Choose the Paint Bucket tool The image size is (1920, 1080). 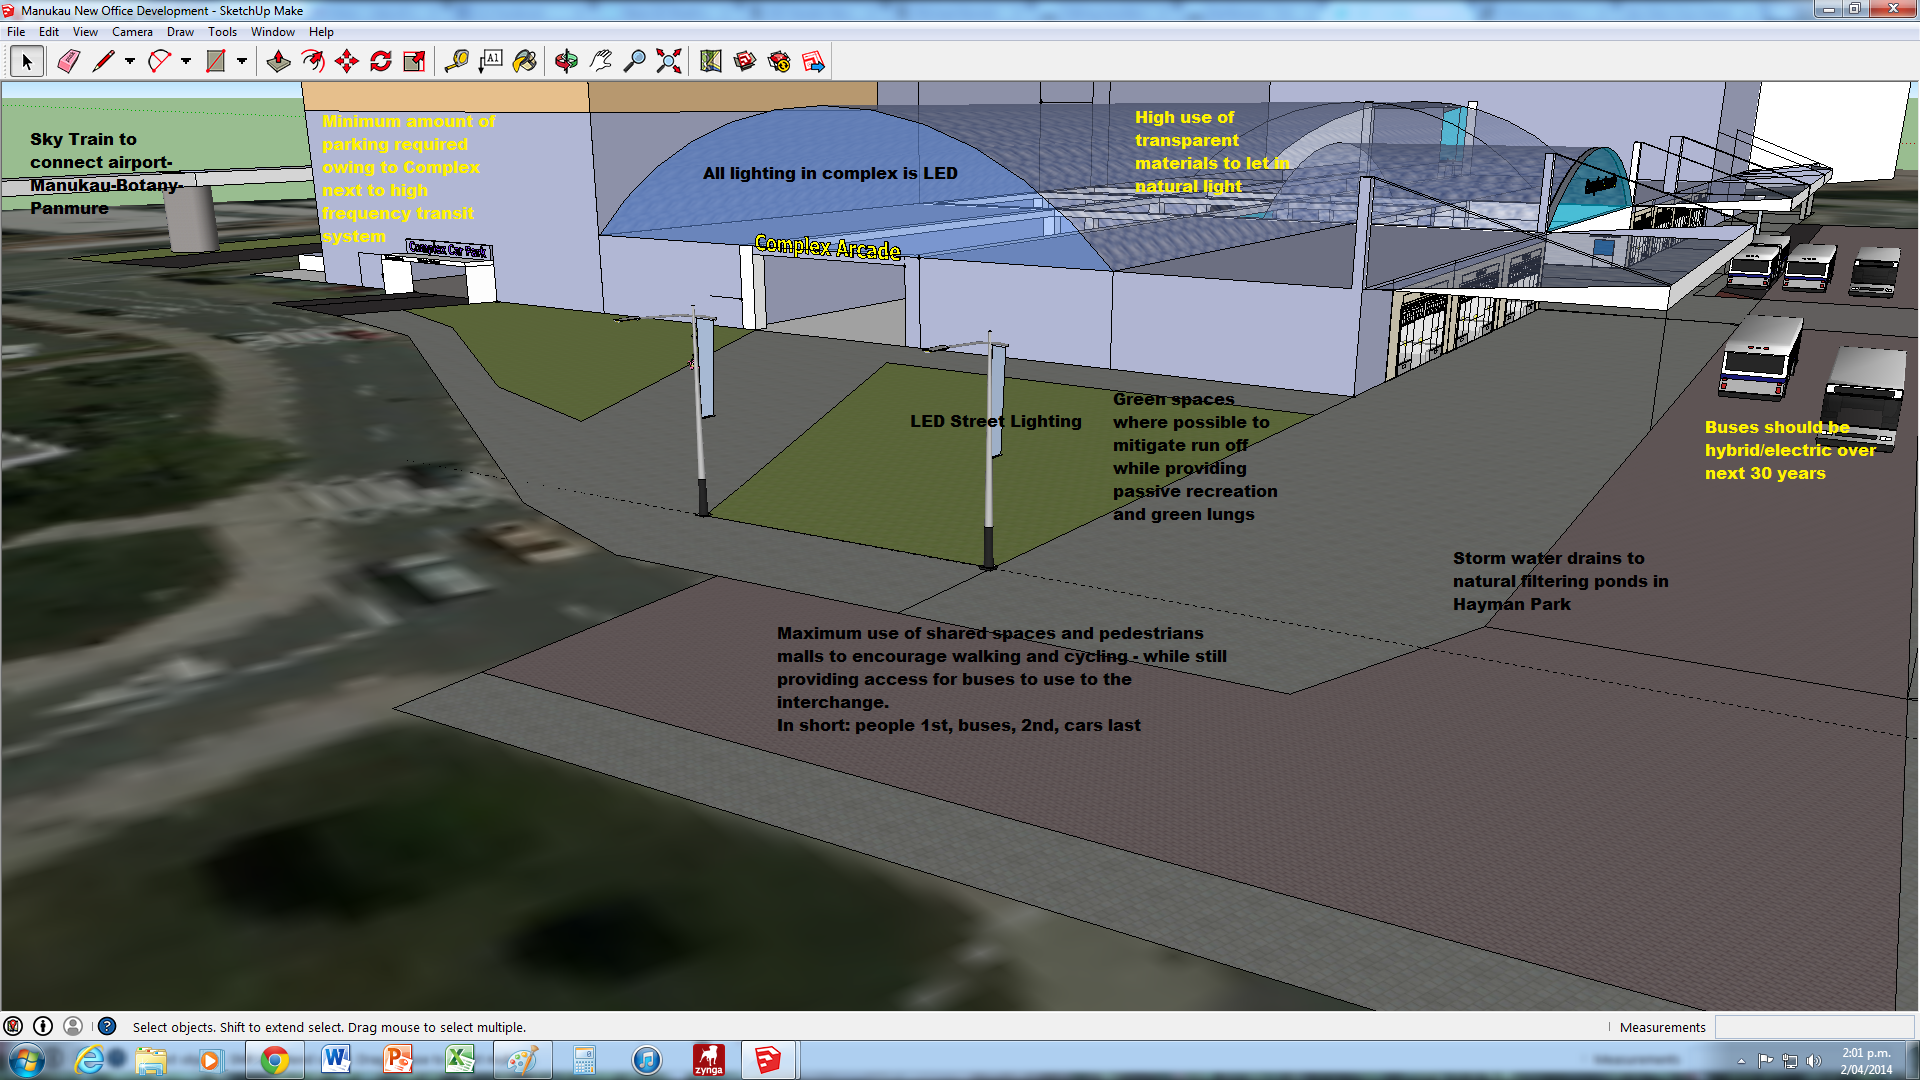(x=524, y=61)
